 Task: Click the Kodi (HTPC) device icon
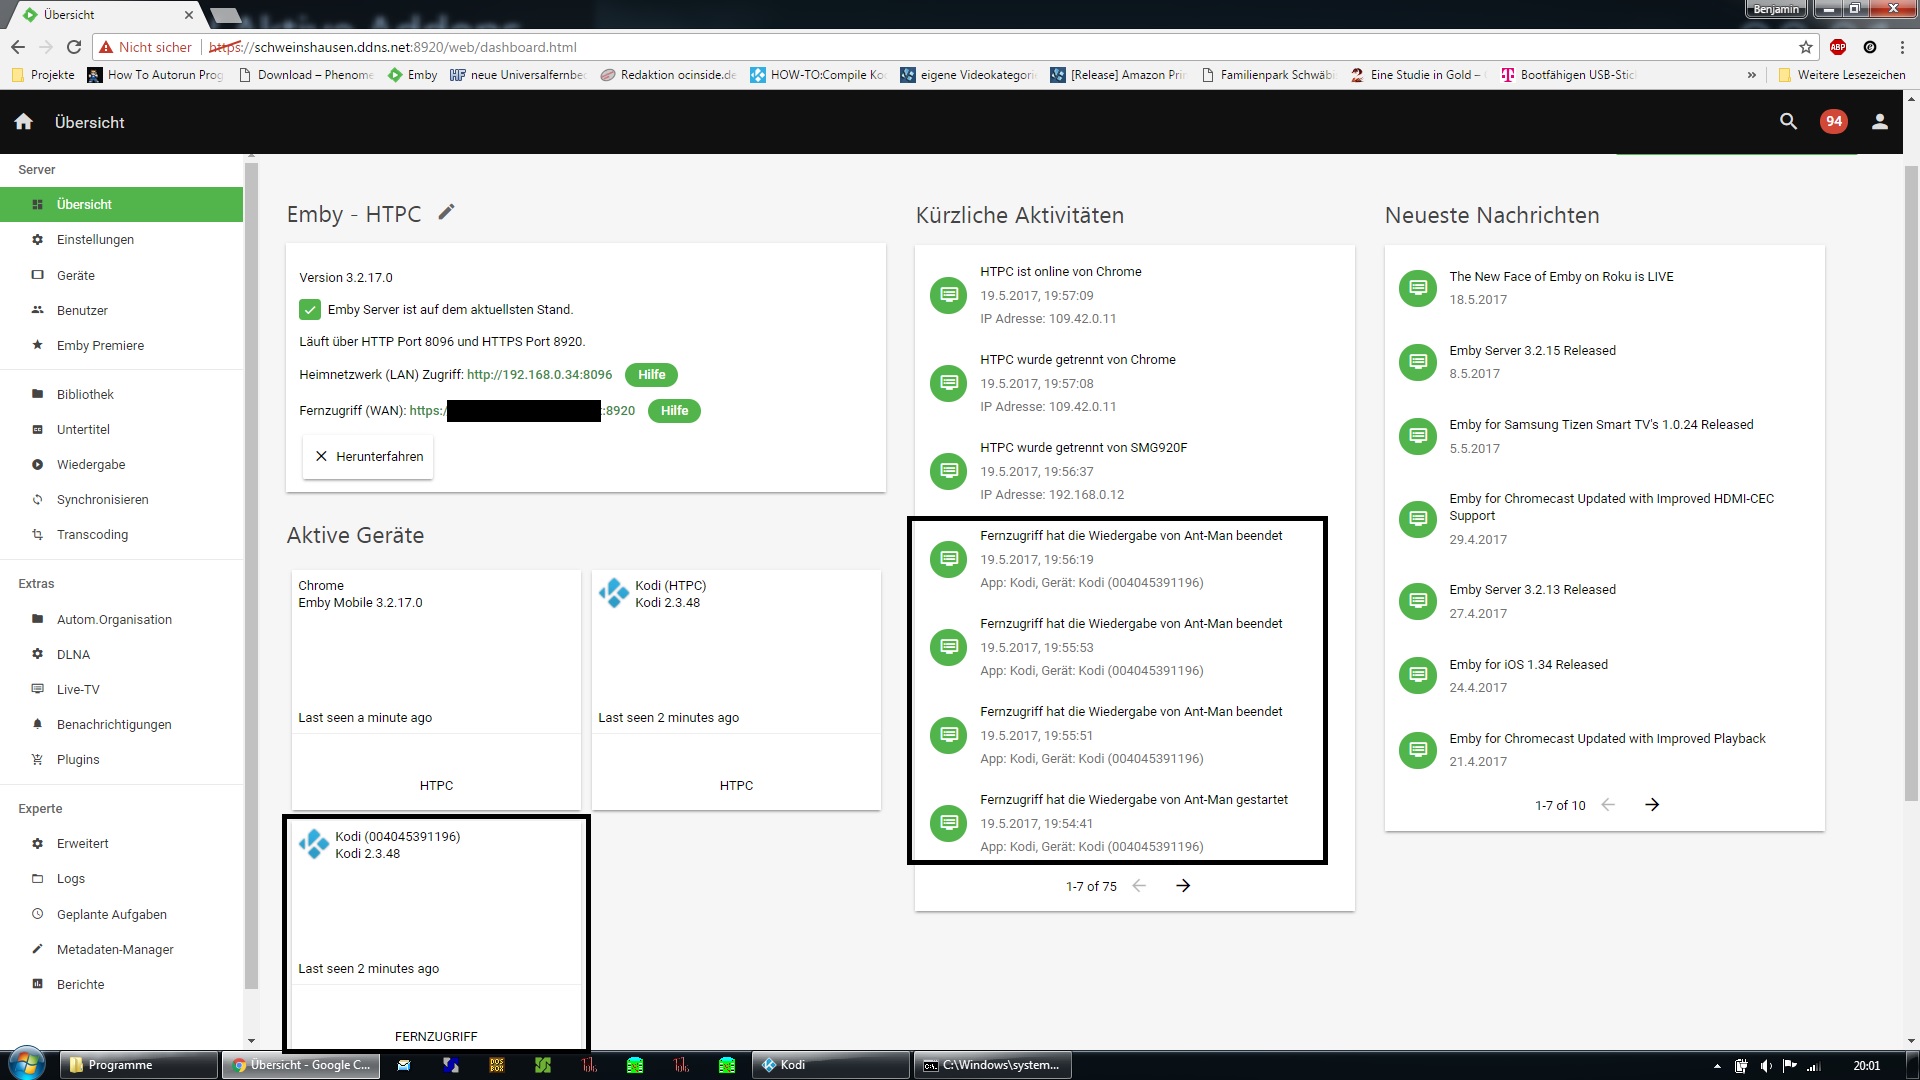[x=614, y=593]
